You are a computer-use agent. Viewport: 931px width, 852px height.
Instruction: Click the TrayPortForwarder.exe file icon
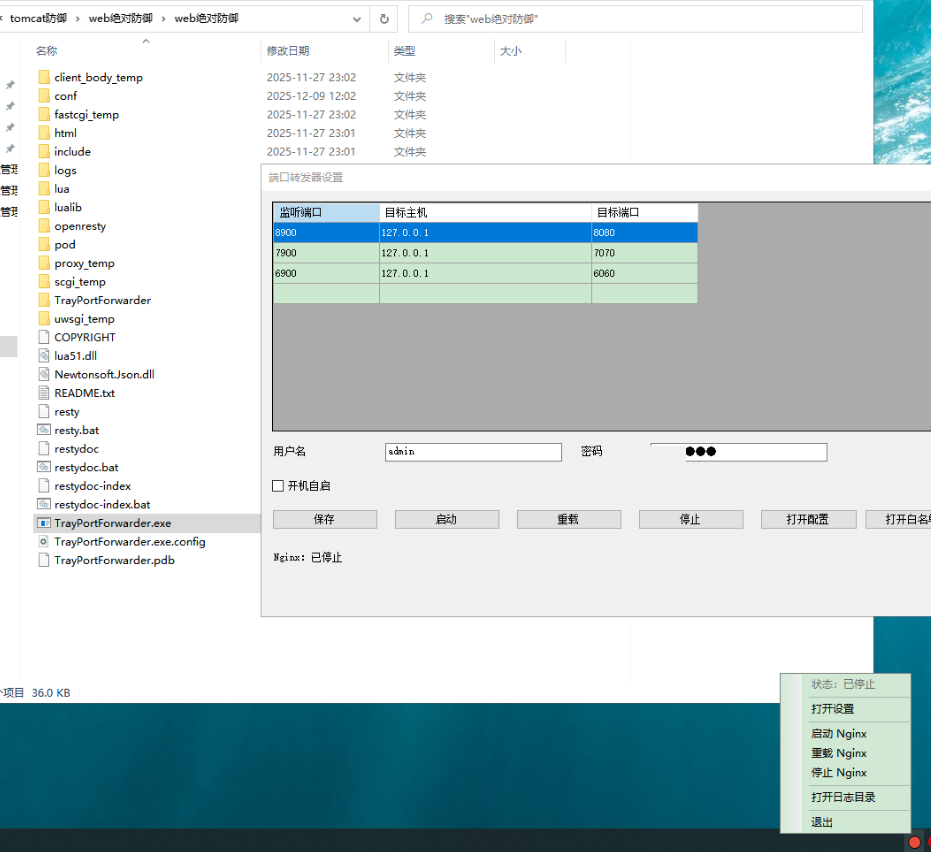click(x=43, y=523)
